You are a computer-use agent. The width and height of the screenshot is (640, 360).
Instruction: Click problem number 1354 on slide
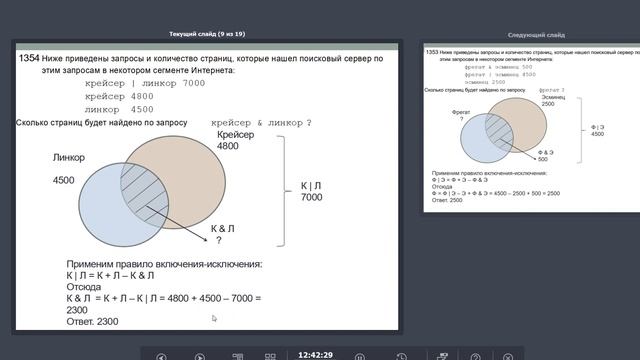(29, 58)
